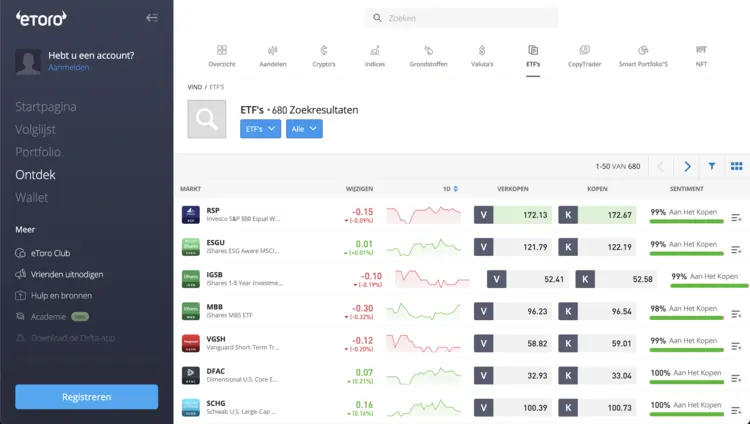Open the filter funnel icon
Viewport: 750px width, 424px height.
click(712, 166)
